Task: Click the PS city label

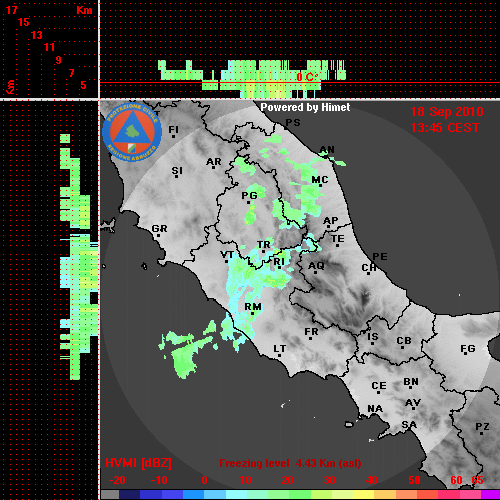Action: tap(293, 123)
